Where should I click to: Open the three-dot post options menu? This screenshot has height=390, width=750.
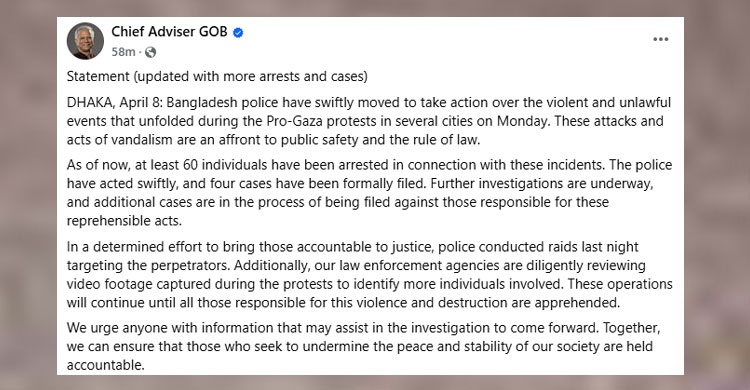point(661,39)
